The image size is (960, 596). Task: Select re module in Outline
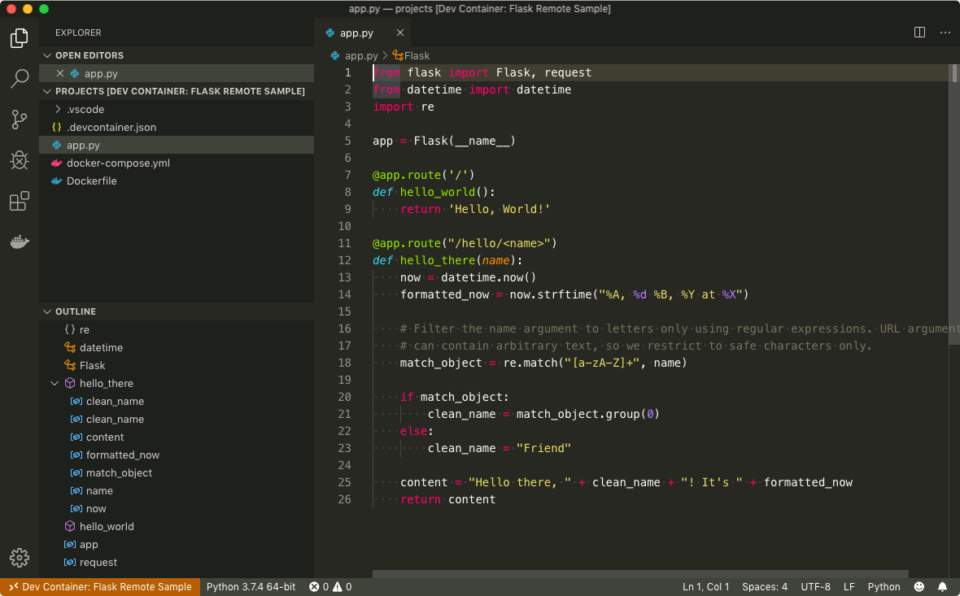[176, 330]
